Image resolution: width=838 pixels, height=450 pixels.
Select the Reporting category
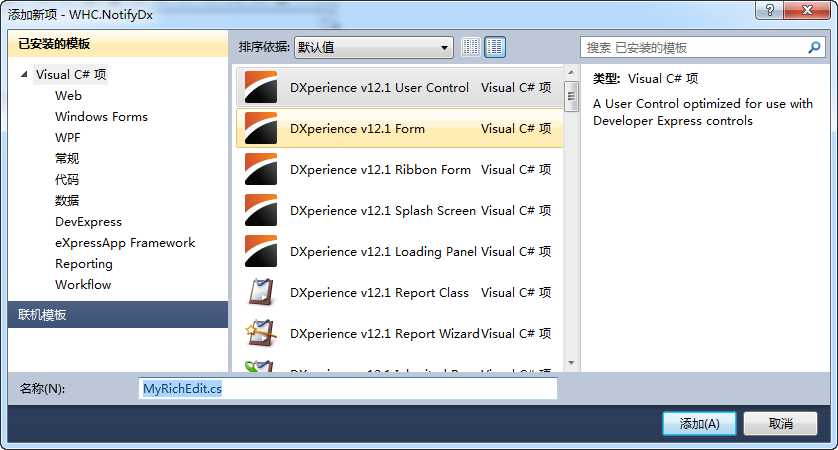84,264
